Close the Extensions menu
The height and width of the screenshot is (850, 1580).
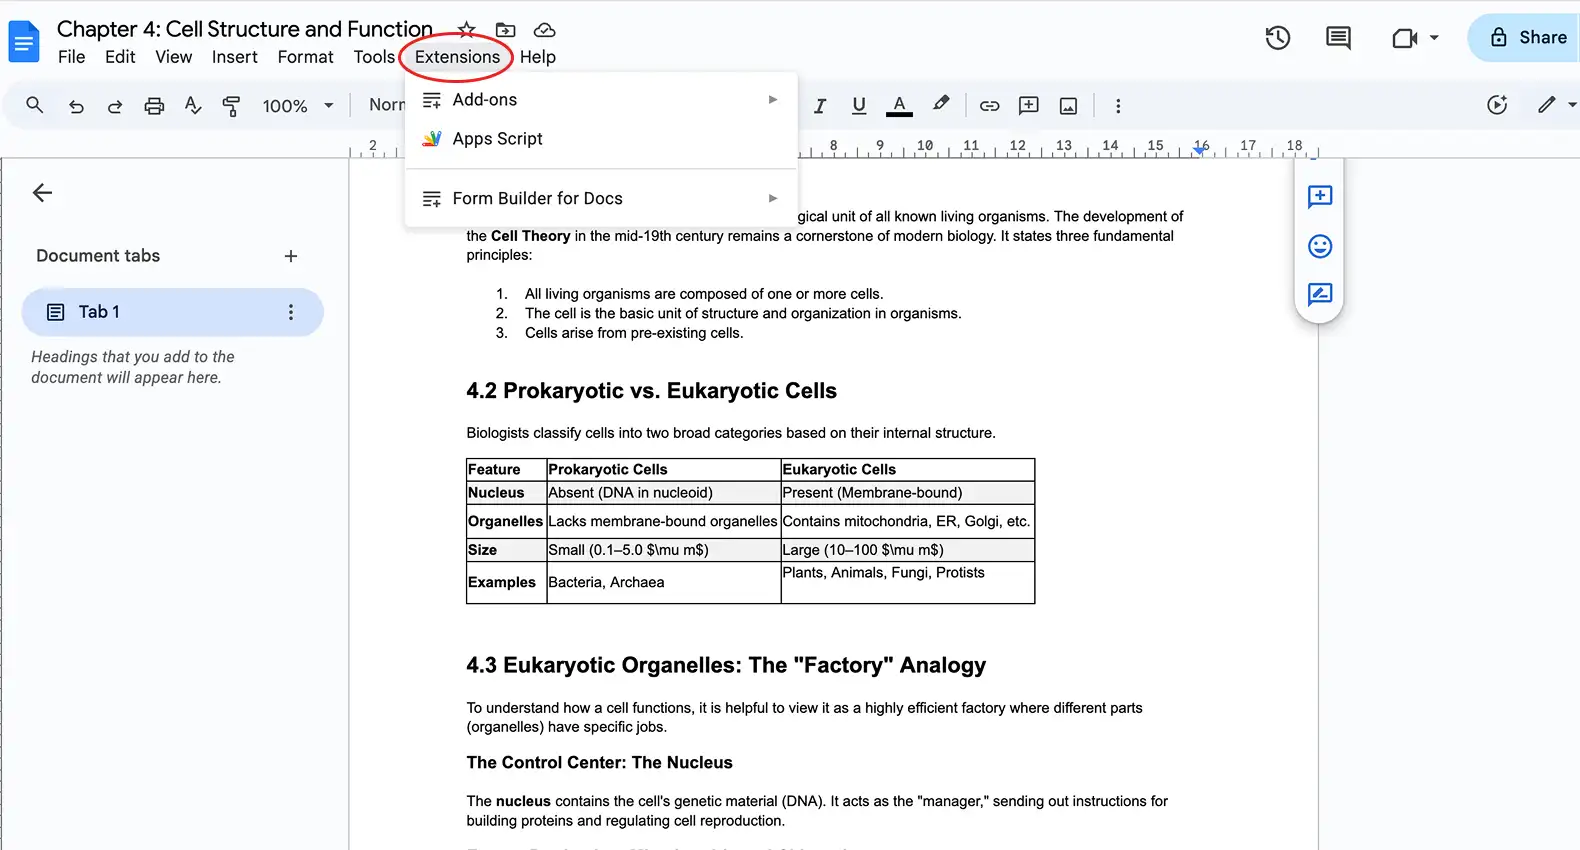(x=457, y=57)
